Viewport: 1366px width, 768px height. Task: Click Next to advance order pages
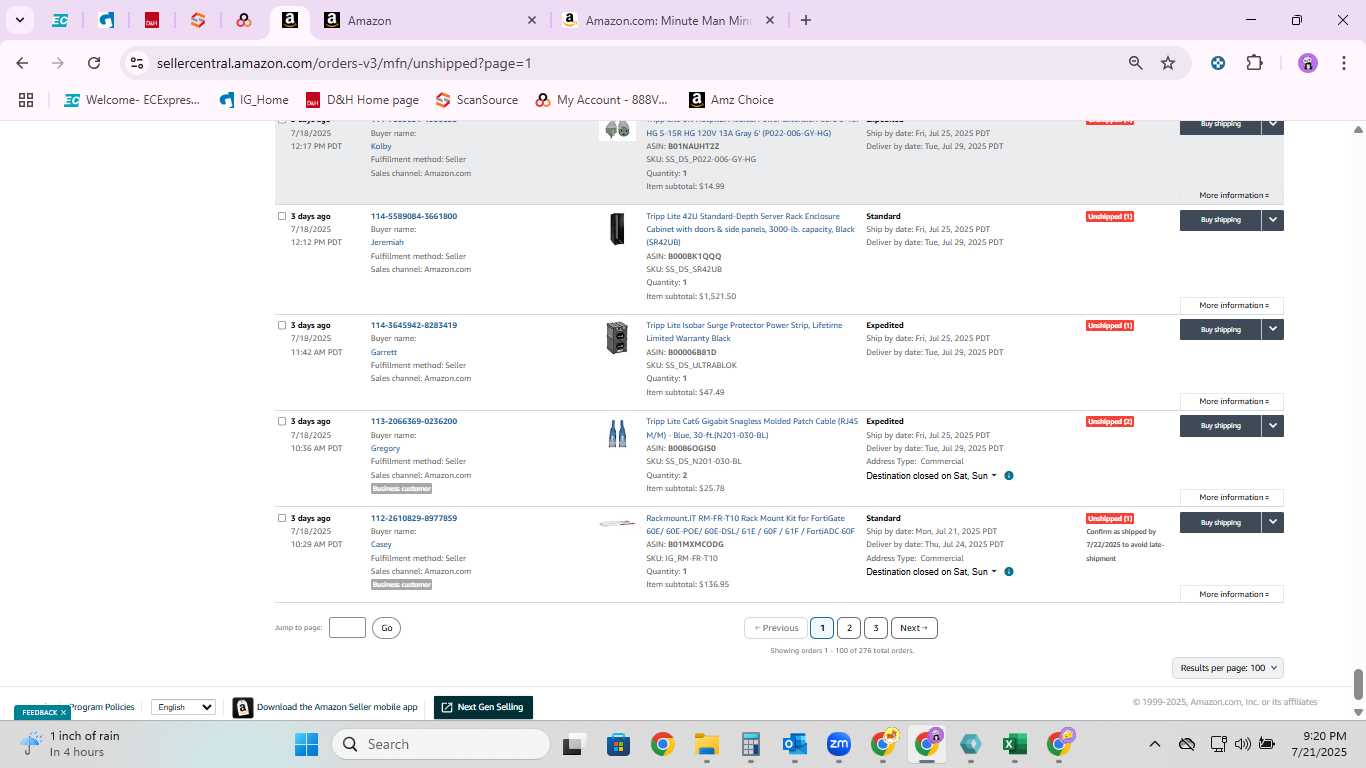[x=914, y=628]
